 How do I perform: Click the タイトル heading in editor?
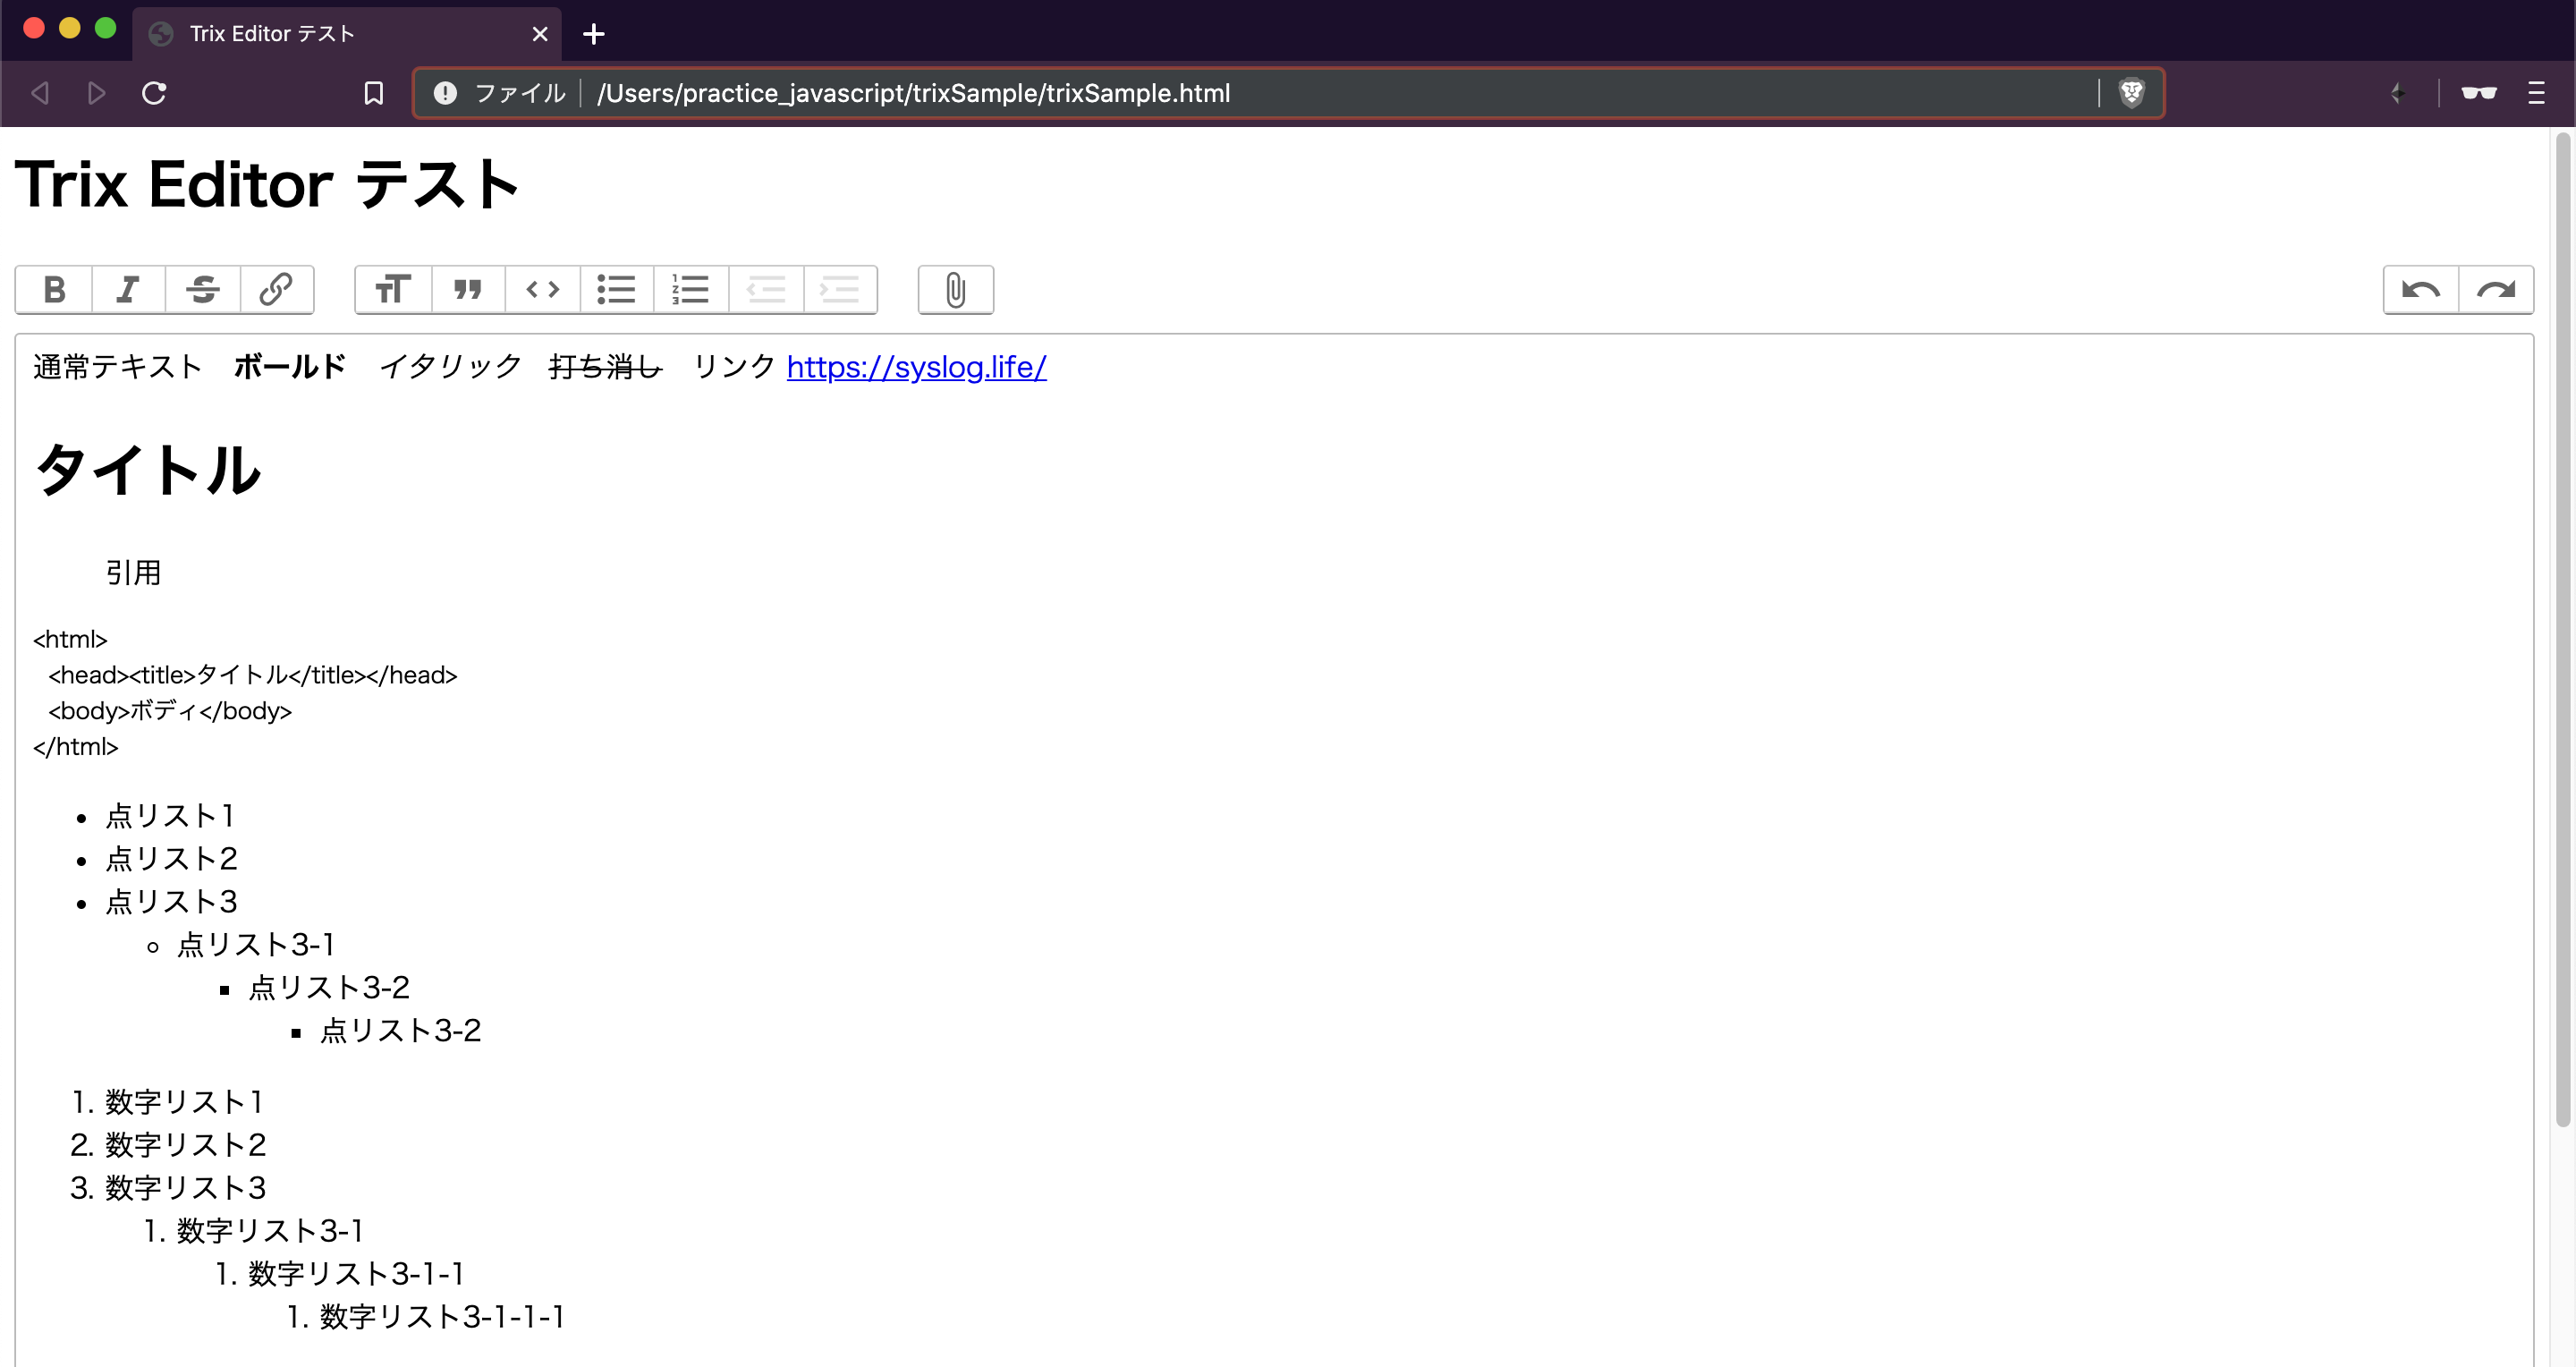(x=148, y=469)
